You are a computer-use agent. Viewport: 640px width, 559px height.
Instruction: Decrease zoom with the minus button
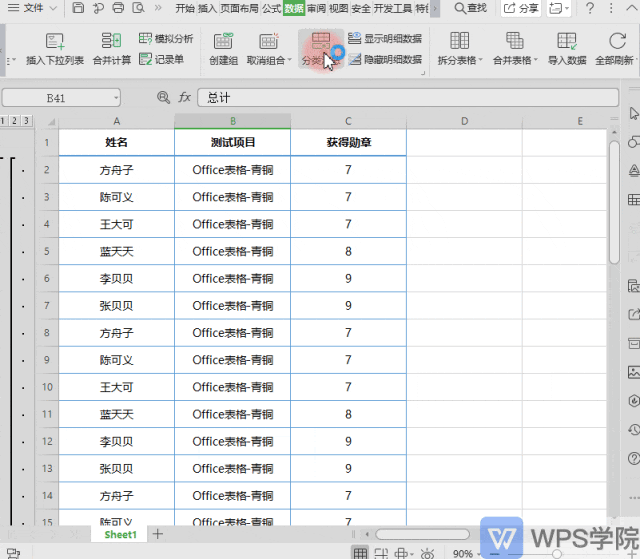tap(494, 554)
